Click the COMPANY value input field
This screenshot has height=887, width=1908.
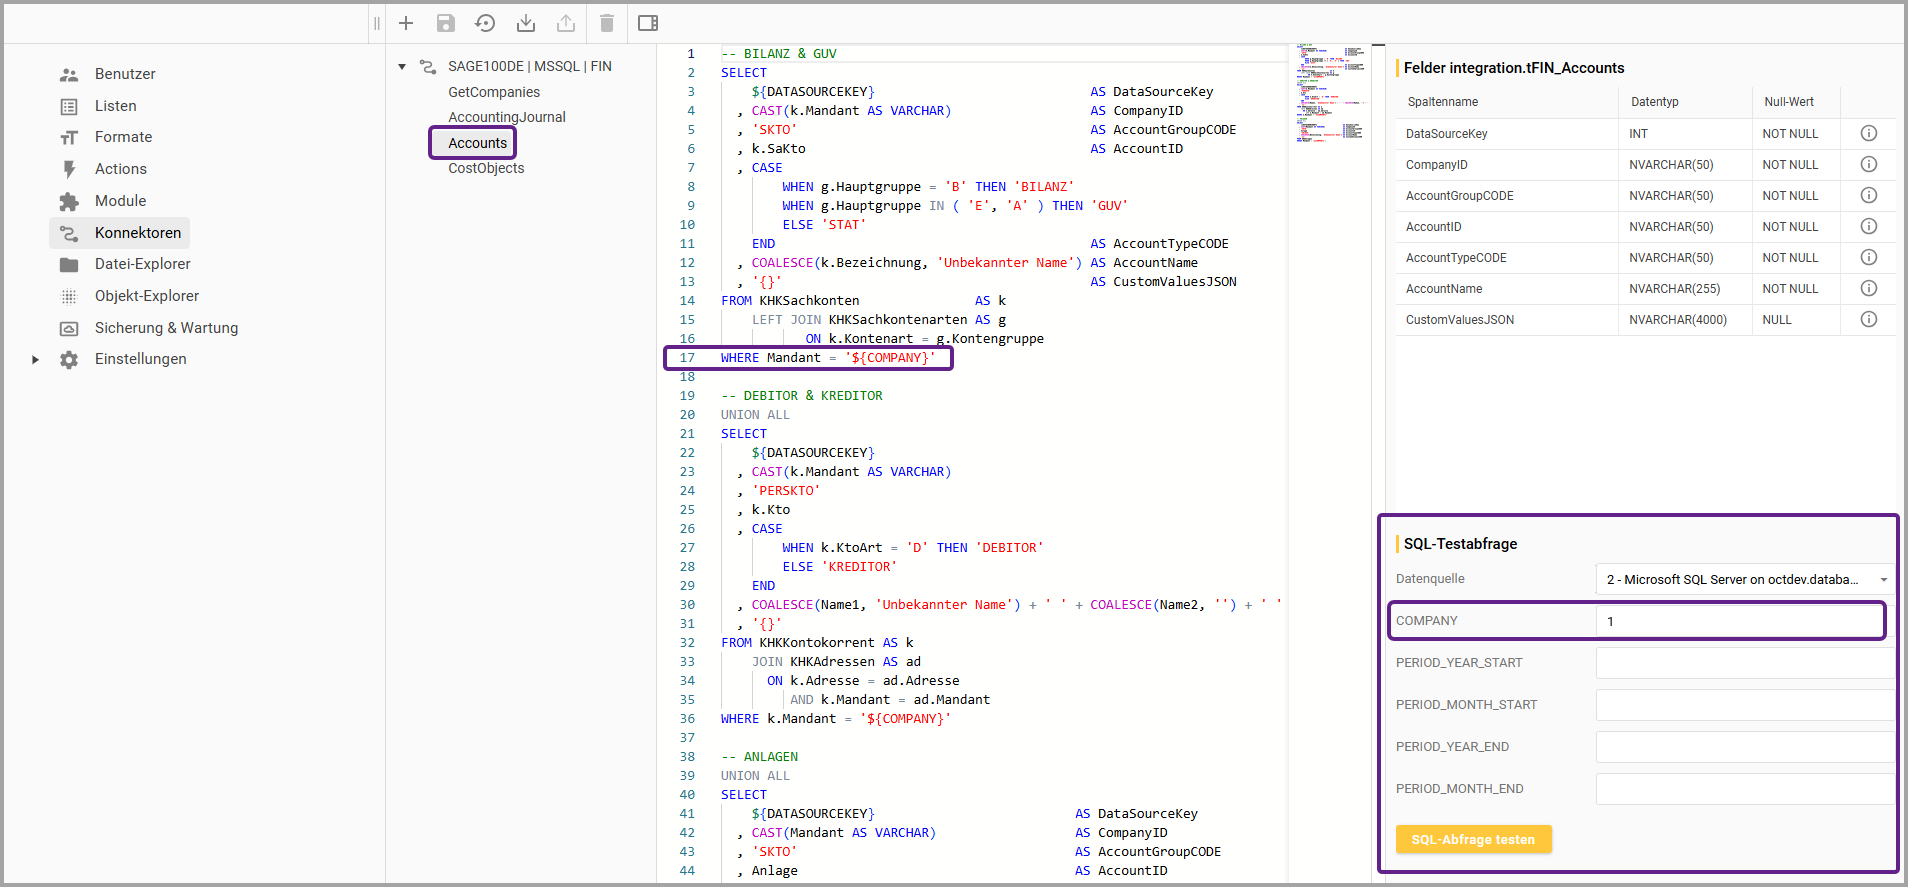(1740, 621)
